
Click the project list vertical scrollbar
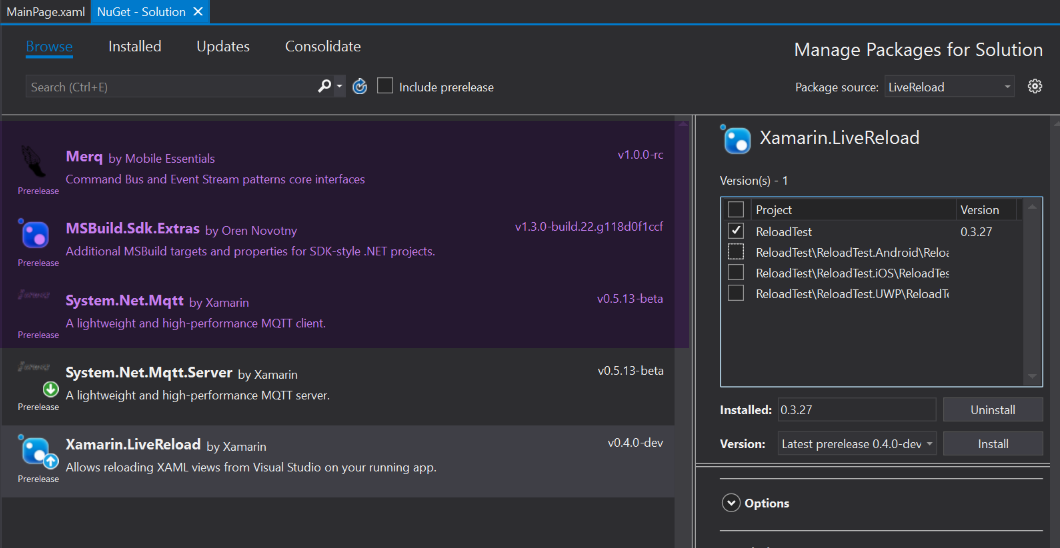coord(1032,292)
